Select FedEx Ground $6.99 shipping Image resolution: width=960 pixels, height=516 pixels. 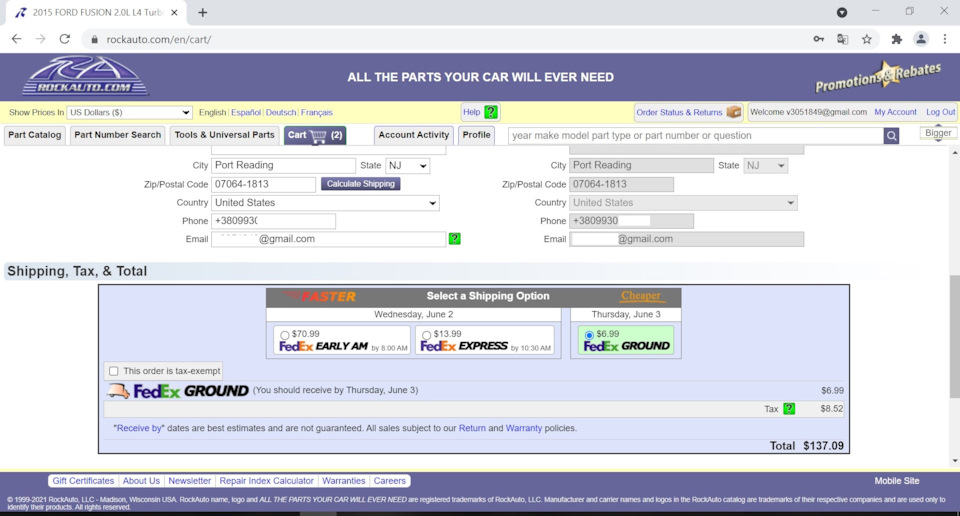(589, 335)
